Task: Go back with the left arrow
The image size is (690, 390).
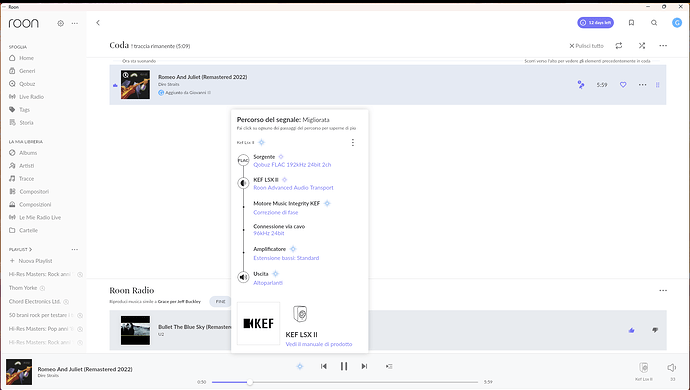Action: pos(98,23)
